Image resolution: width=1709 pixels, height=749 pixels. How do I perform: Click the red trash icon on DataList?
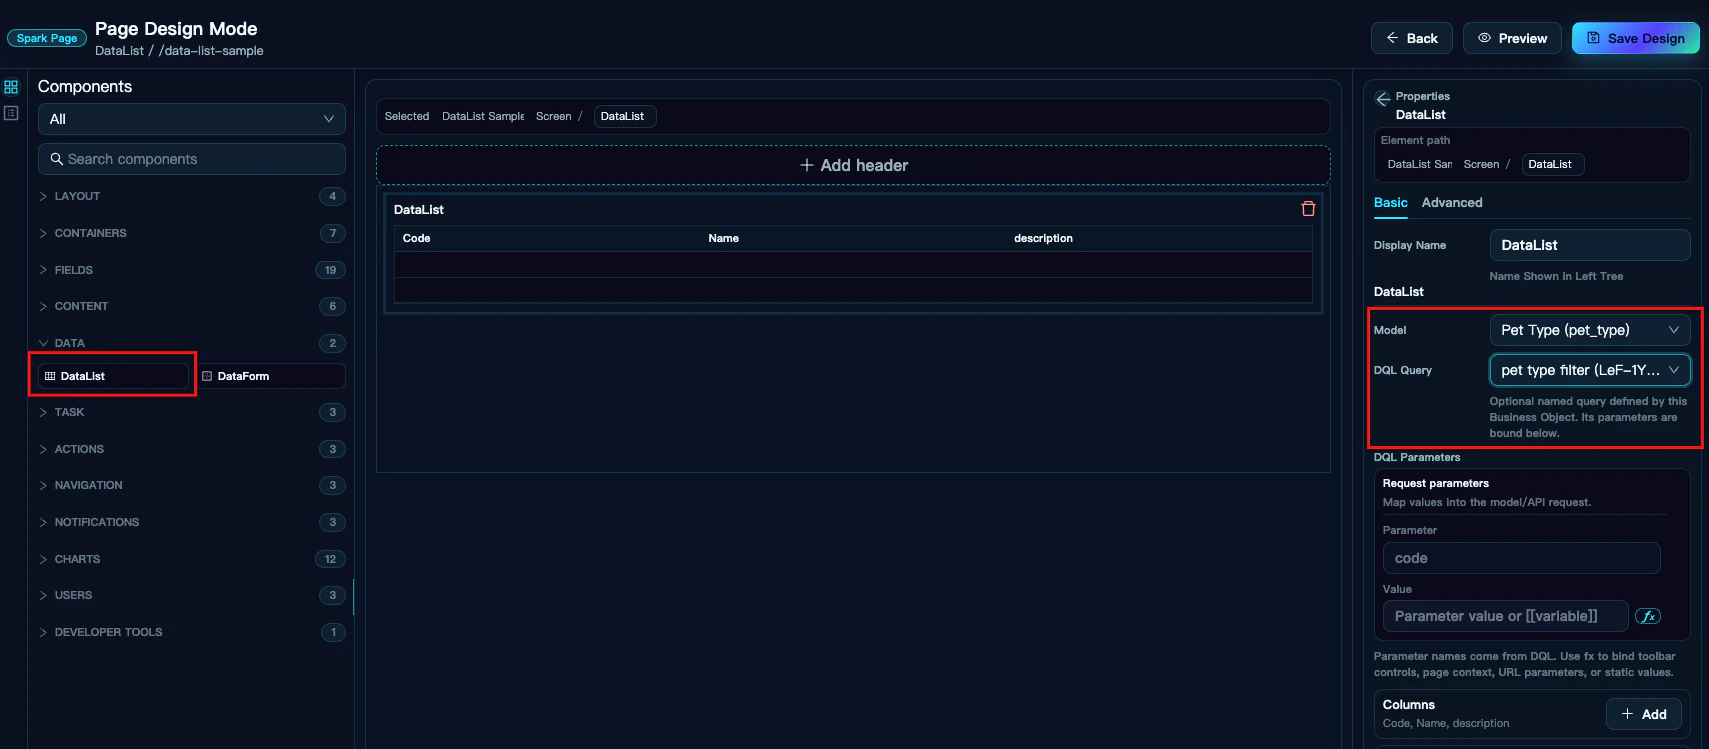[1308, 209]
